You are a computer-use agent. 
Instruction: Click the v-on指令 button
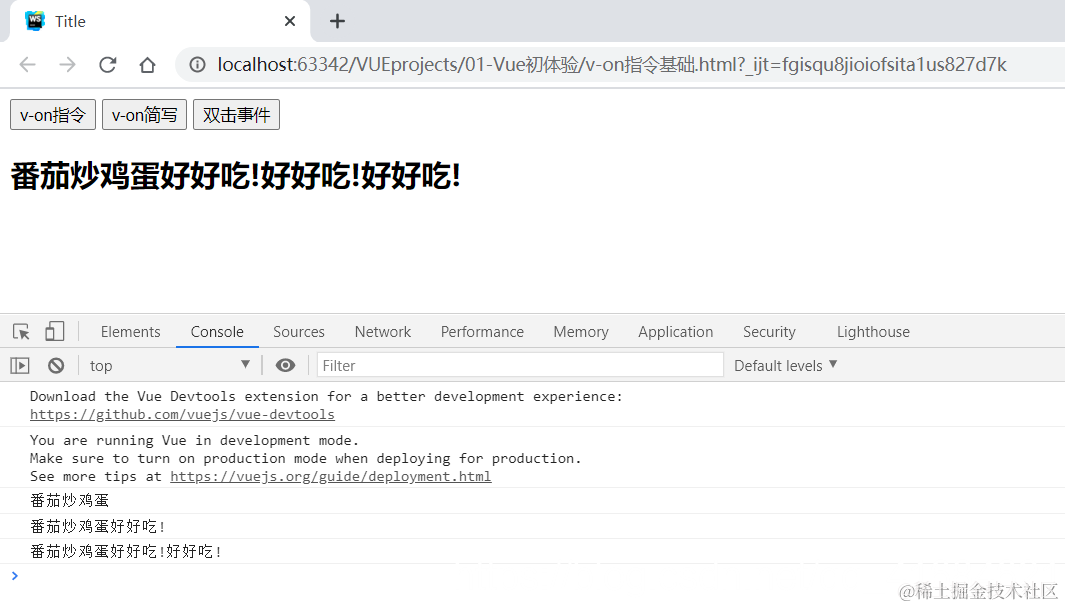(x=53, y=115)
